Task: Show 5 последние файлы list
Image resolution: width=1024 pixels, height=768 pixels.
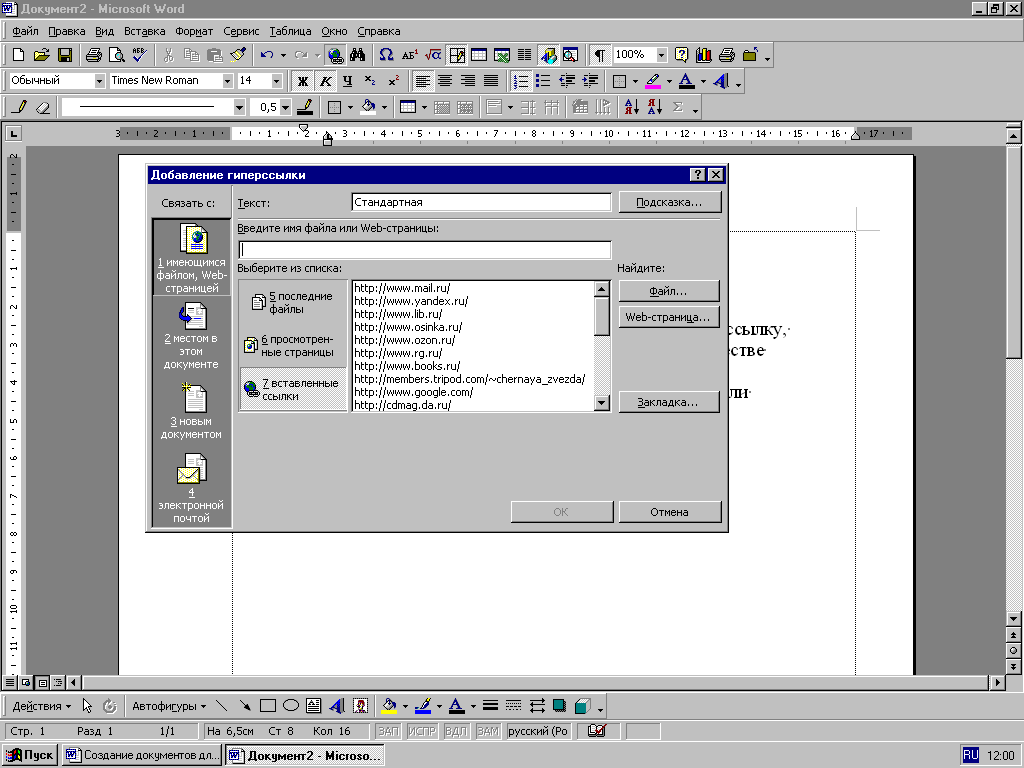Action: 293,302
